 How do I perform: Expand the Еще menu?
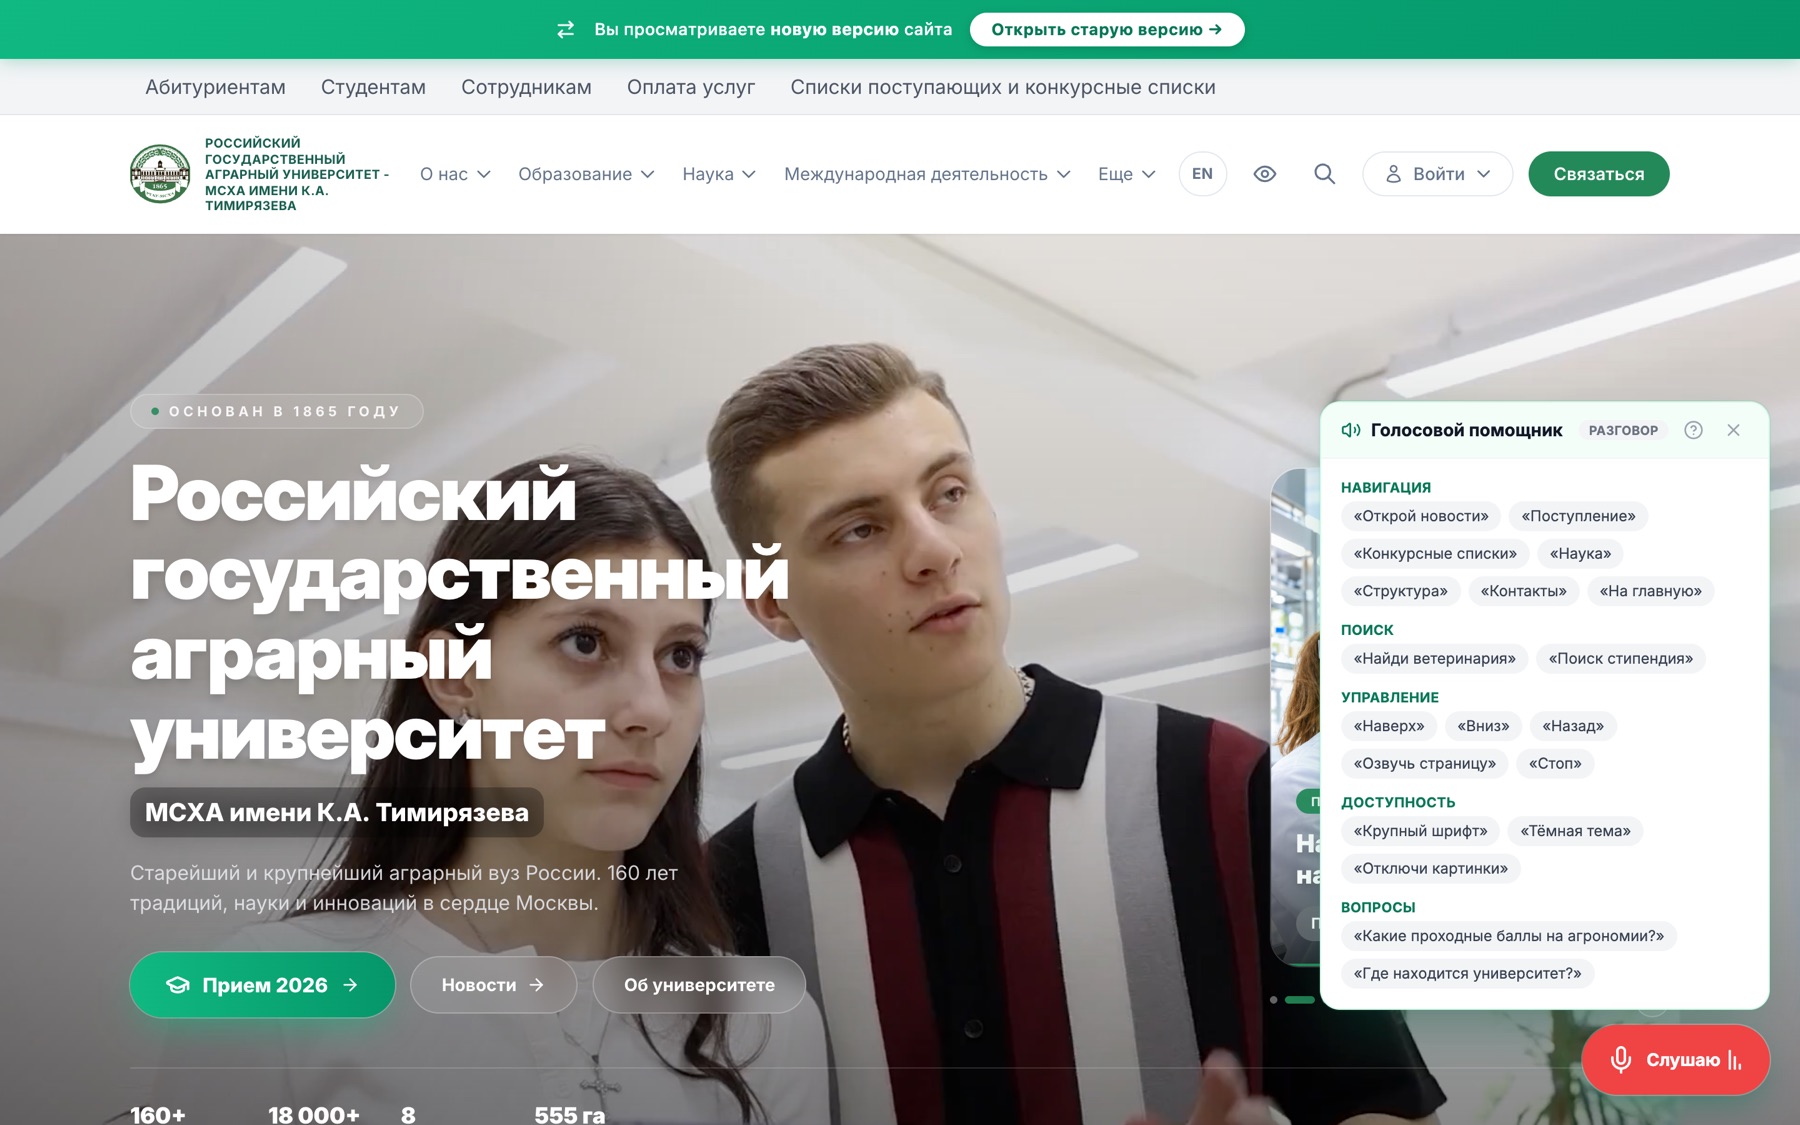[1127, 174]
